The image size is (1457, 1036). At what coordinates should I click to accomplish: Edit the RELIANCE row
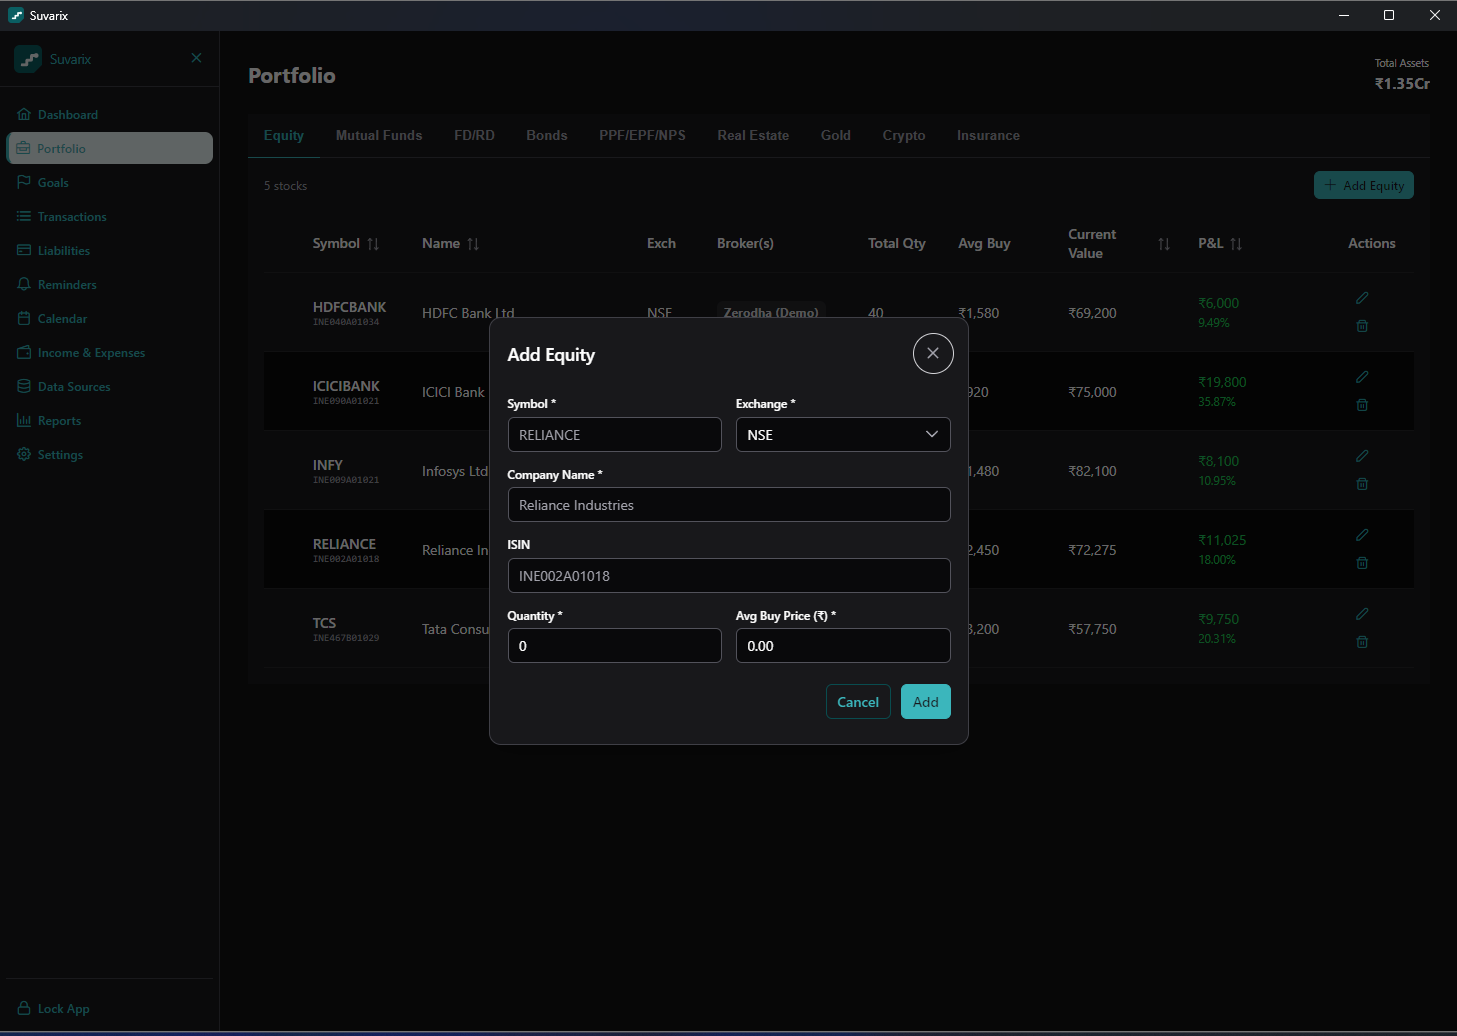[1362, 535]
